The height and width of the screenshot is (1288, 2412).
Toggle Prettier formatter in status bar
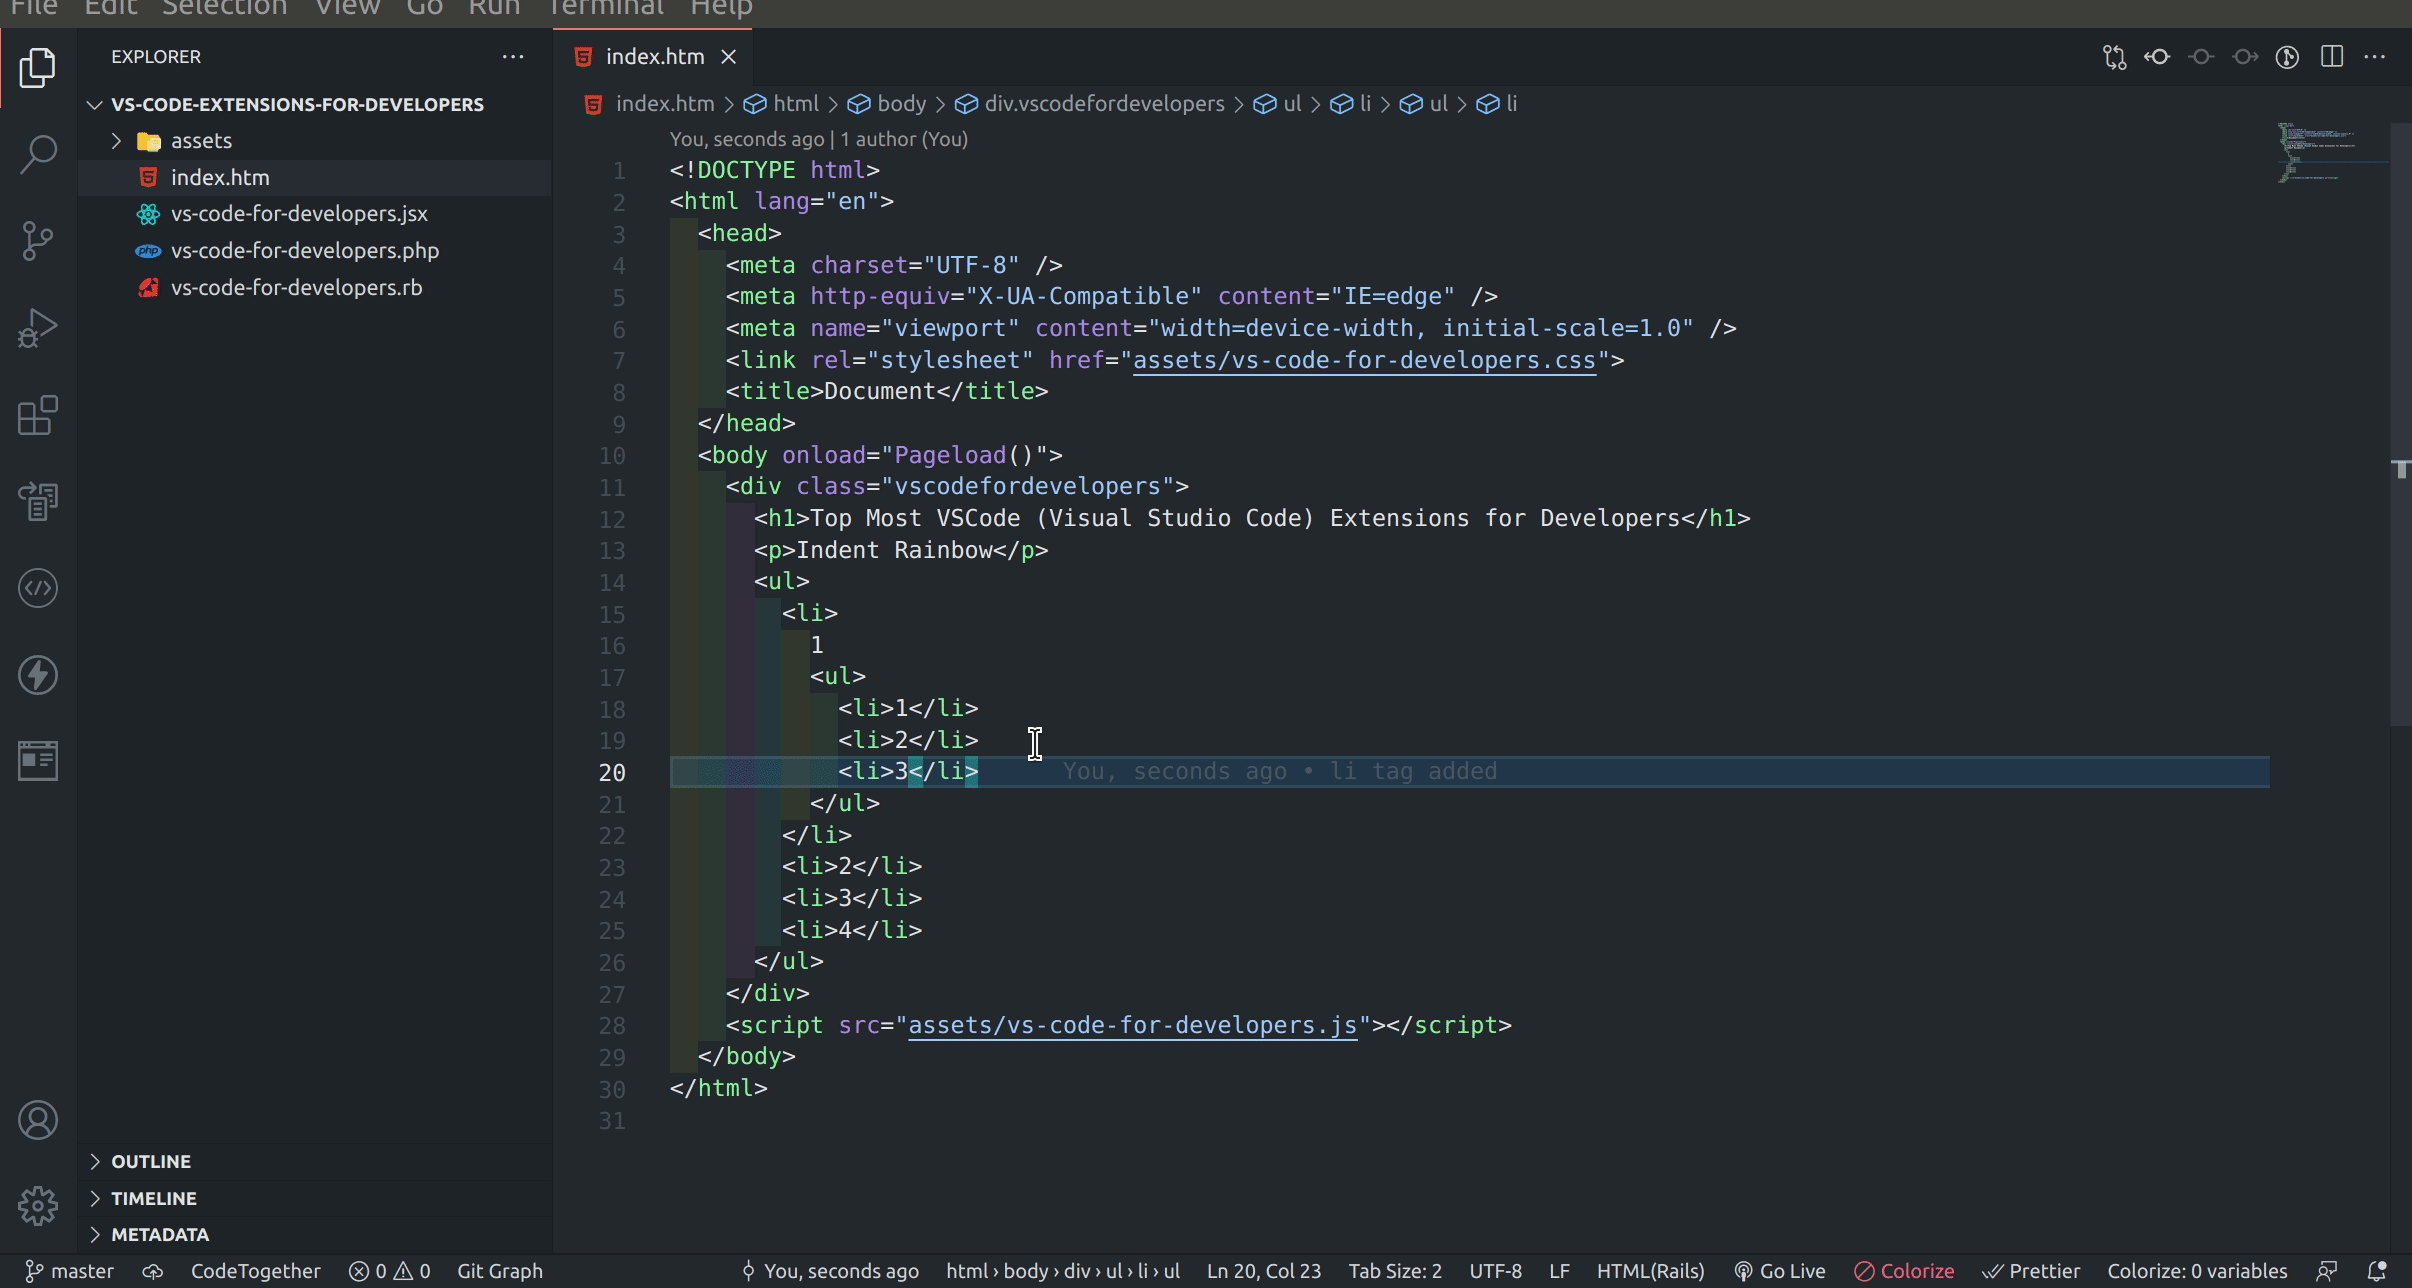coord(2036,1270)
